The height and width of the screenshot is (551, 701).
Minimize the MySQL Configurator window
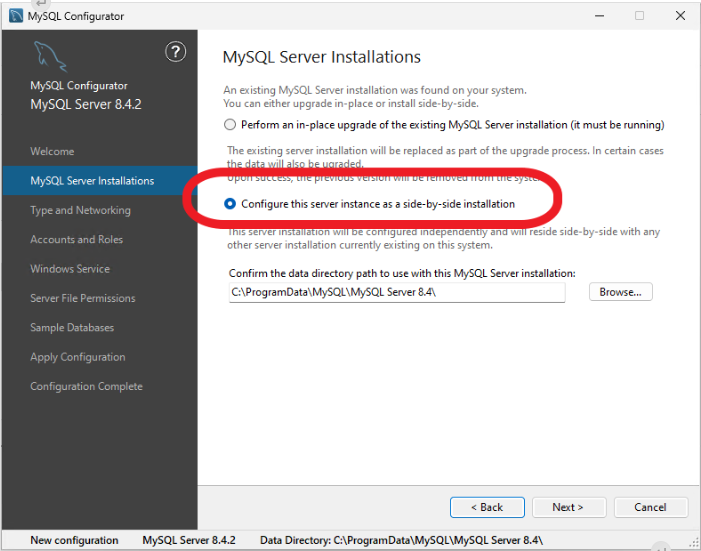[598, 16]
